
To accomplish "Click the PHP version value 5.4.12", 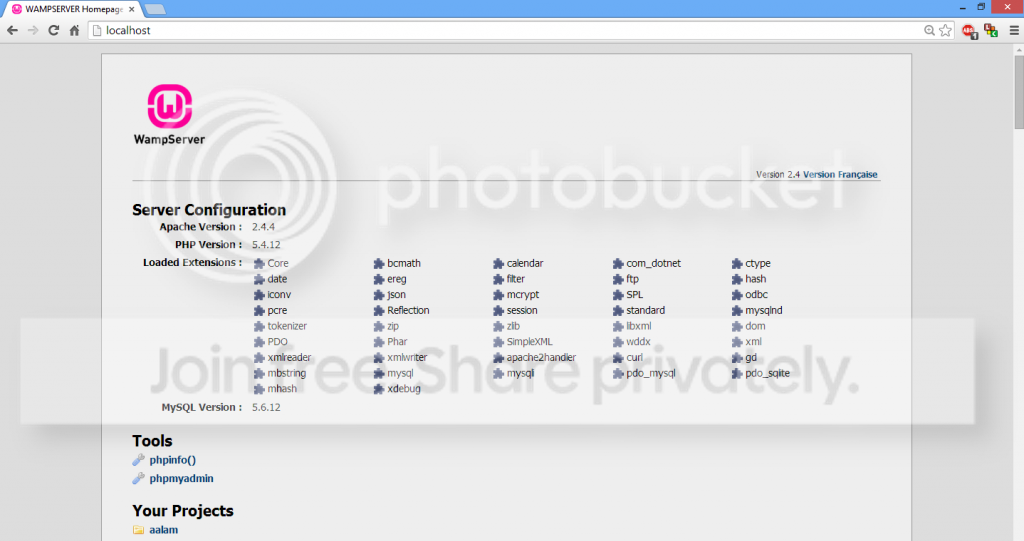I will pos(266,244).
